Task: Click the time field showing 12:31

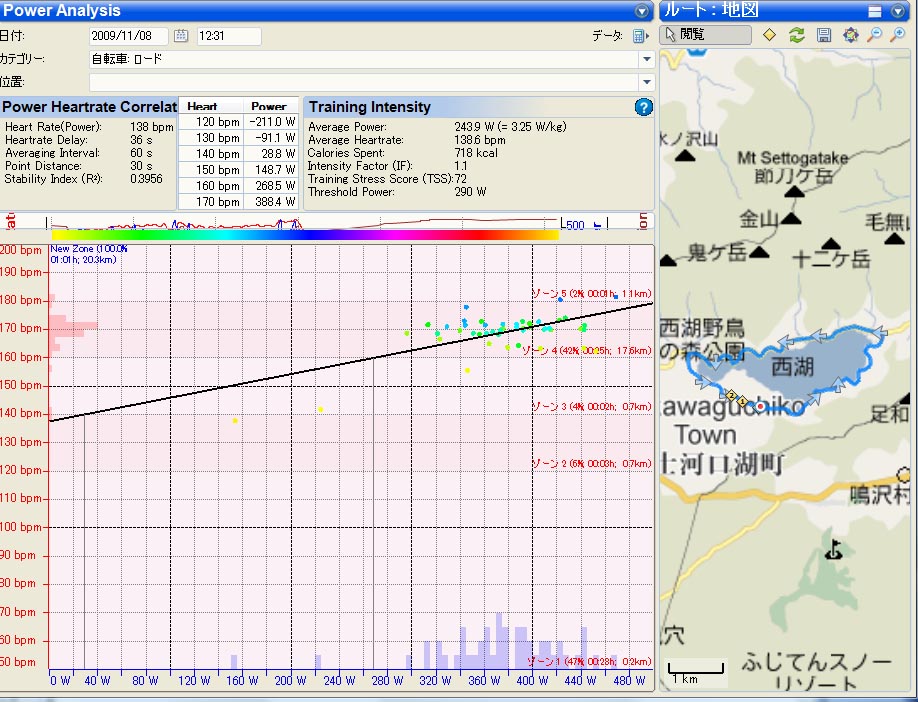Action: [x=228, y=36]
